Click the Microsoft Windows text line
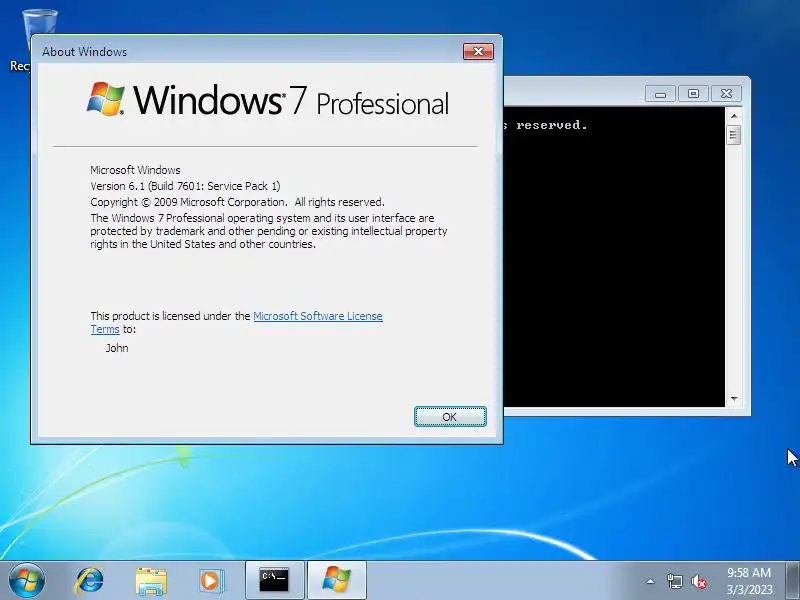The width and height of the screenshot is (800, 600). click(135, 170)
